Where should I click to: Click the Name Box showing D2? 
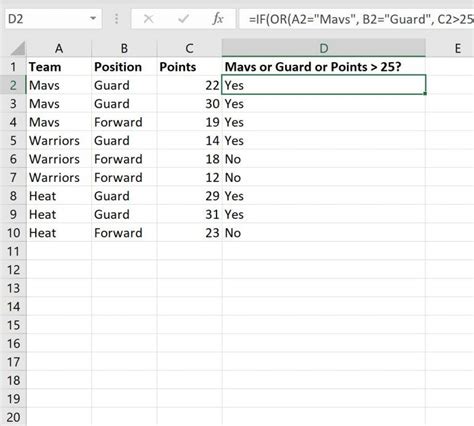pos(53,19)
